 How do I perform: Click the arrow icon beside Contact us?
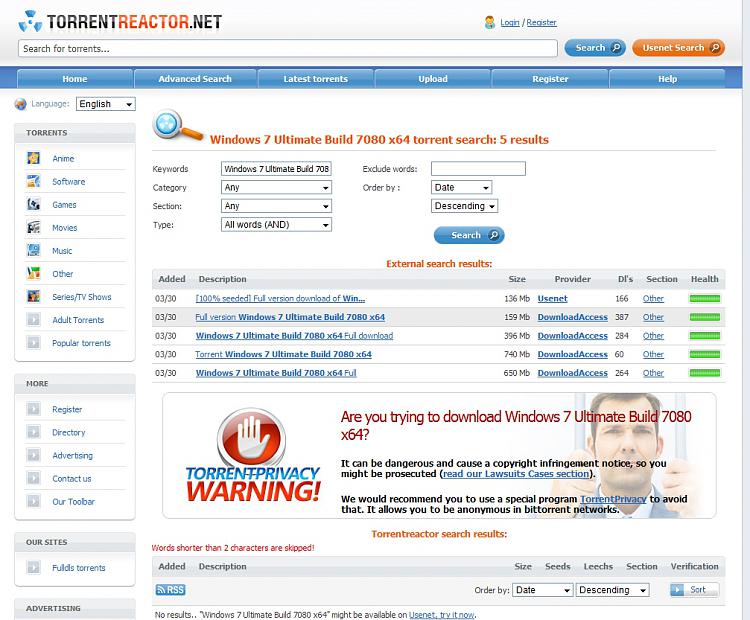pyautogui.click(x=33, y=478)
